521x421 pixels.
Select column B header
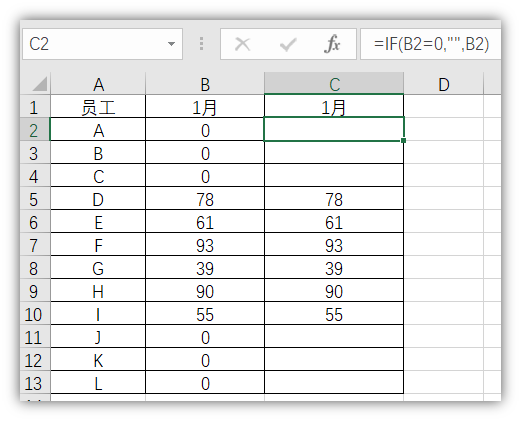point(205,84)
